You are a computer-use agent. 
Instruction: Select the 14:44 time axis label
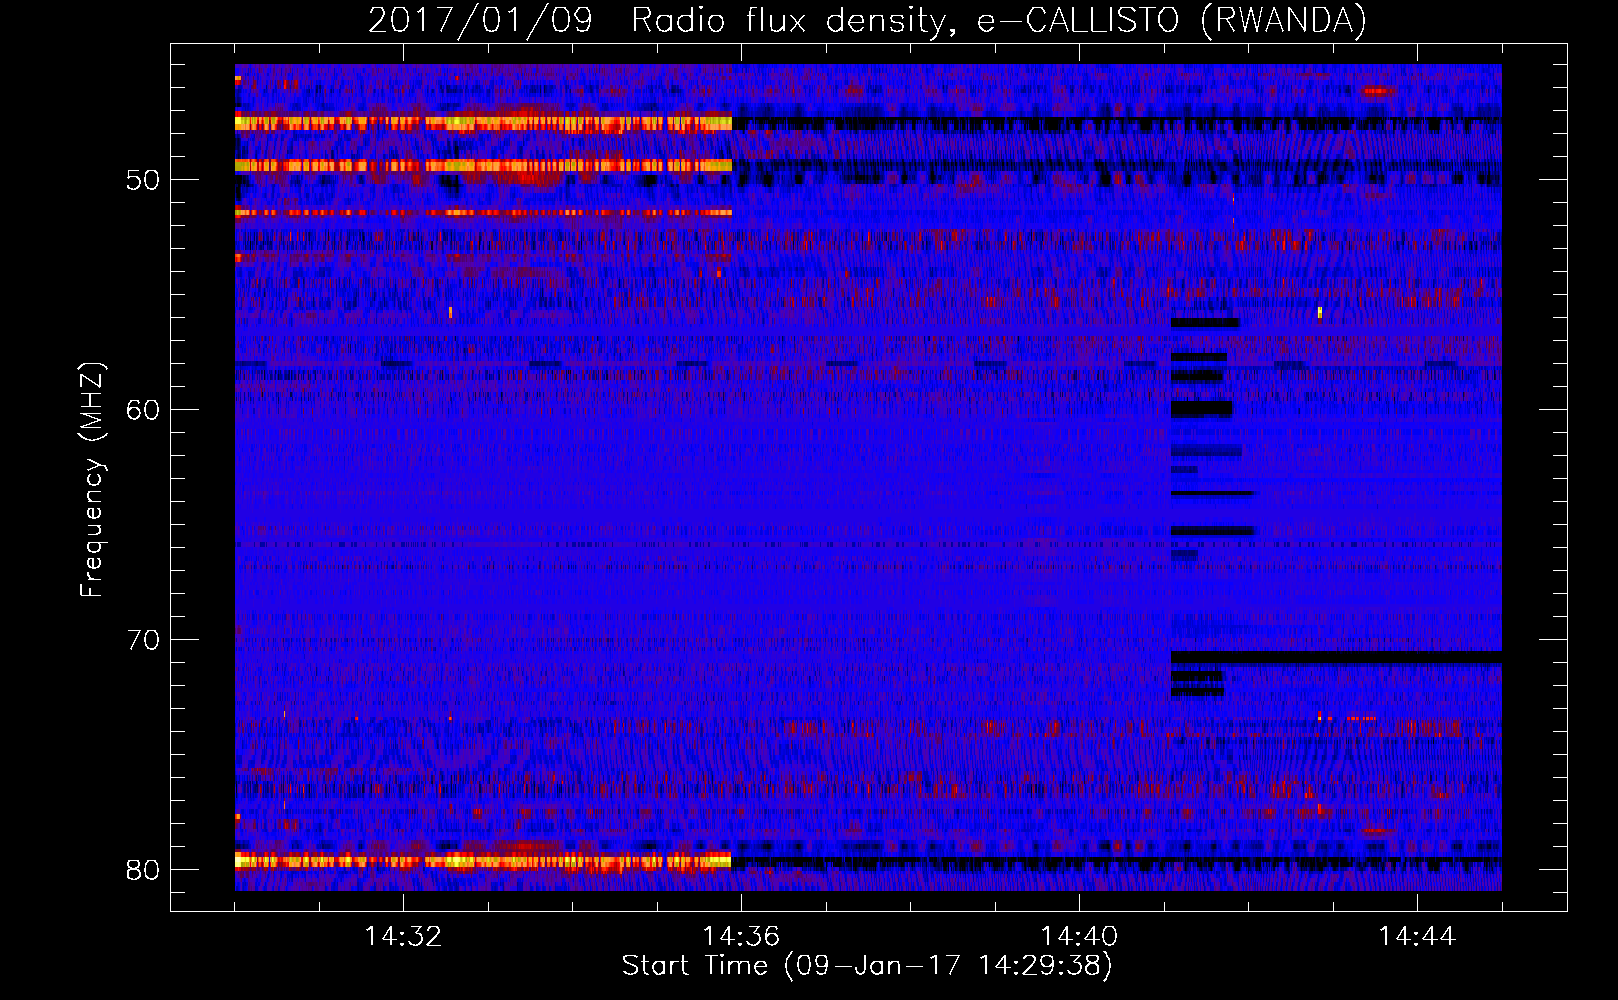[x=1417, y=937]
